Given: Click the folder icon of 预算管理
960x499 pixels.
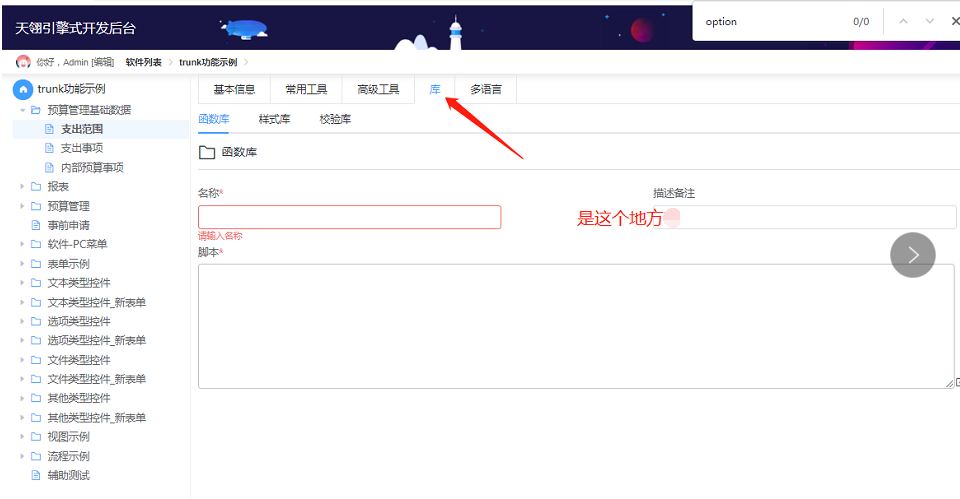Looking at the screenshot, I should [x=36, y=206].
